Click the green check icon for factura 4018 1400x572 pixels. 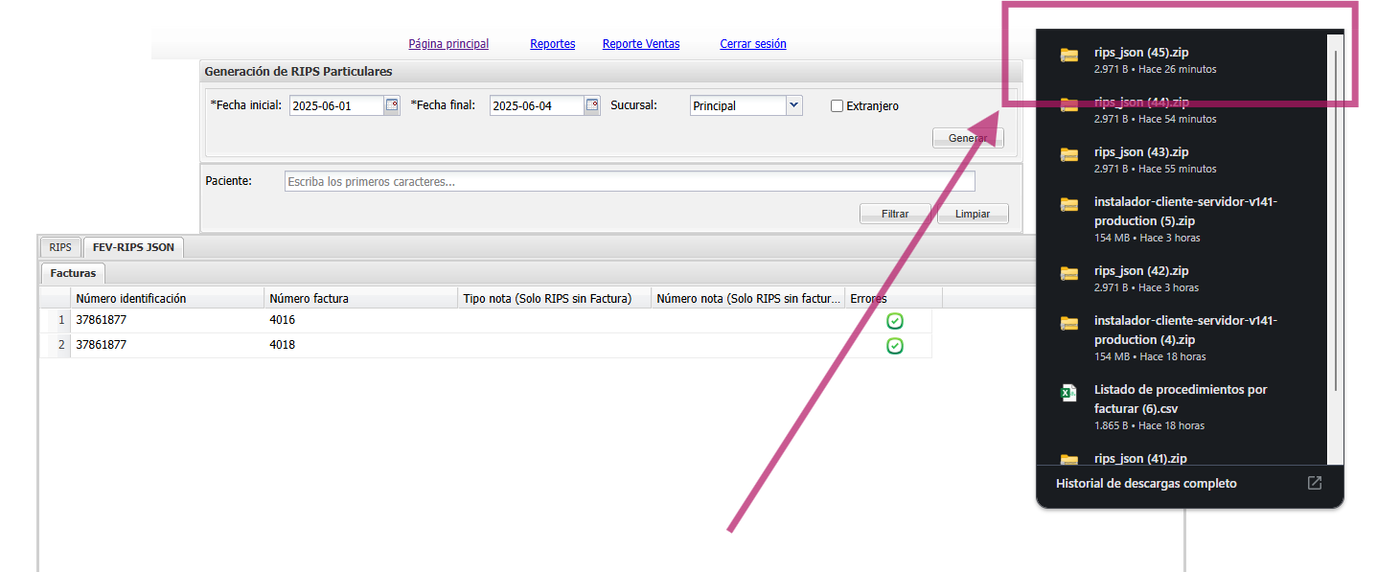tap(895, 345)
